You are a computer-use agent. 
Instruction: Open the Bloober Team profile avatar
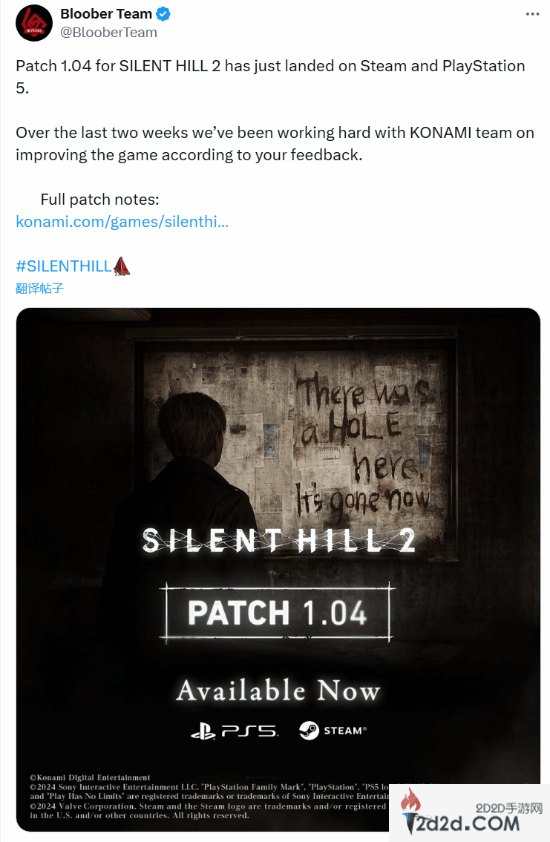(x=34, y=23)
